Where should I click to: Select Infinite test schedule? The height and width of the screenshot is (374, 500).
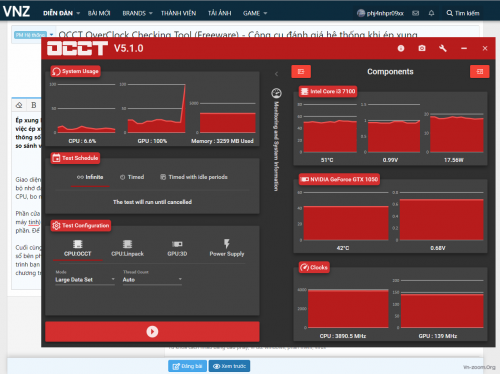click(90, 177)
